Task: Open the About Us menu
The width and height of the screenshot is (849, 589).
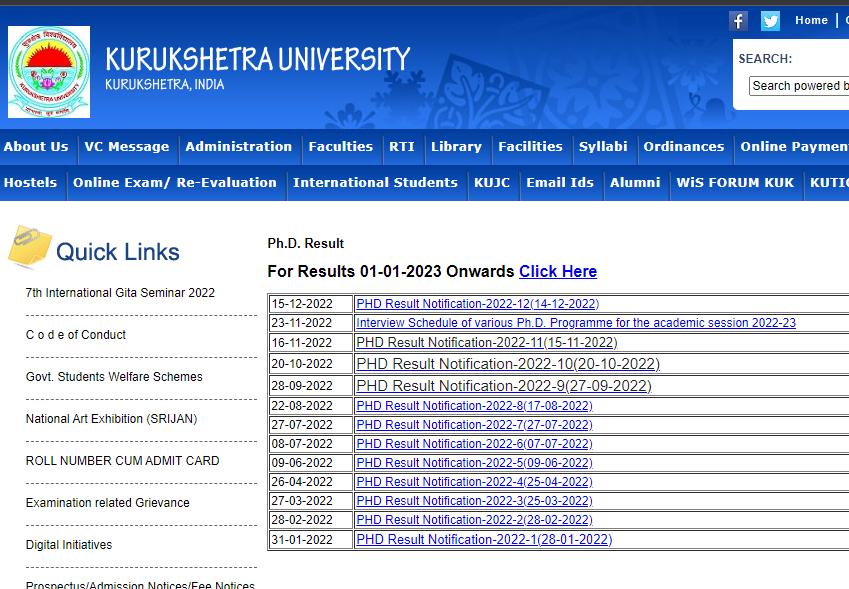Action: tap(36, 147)
